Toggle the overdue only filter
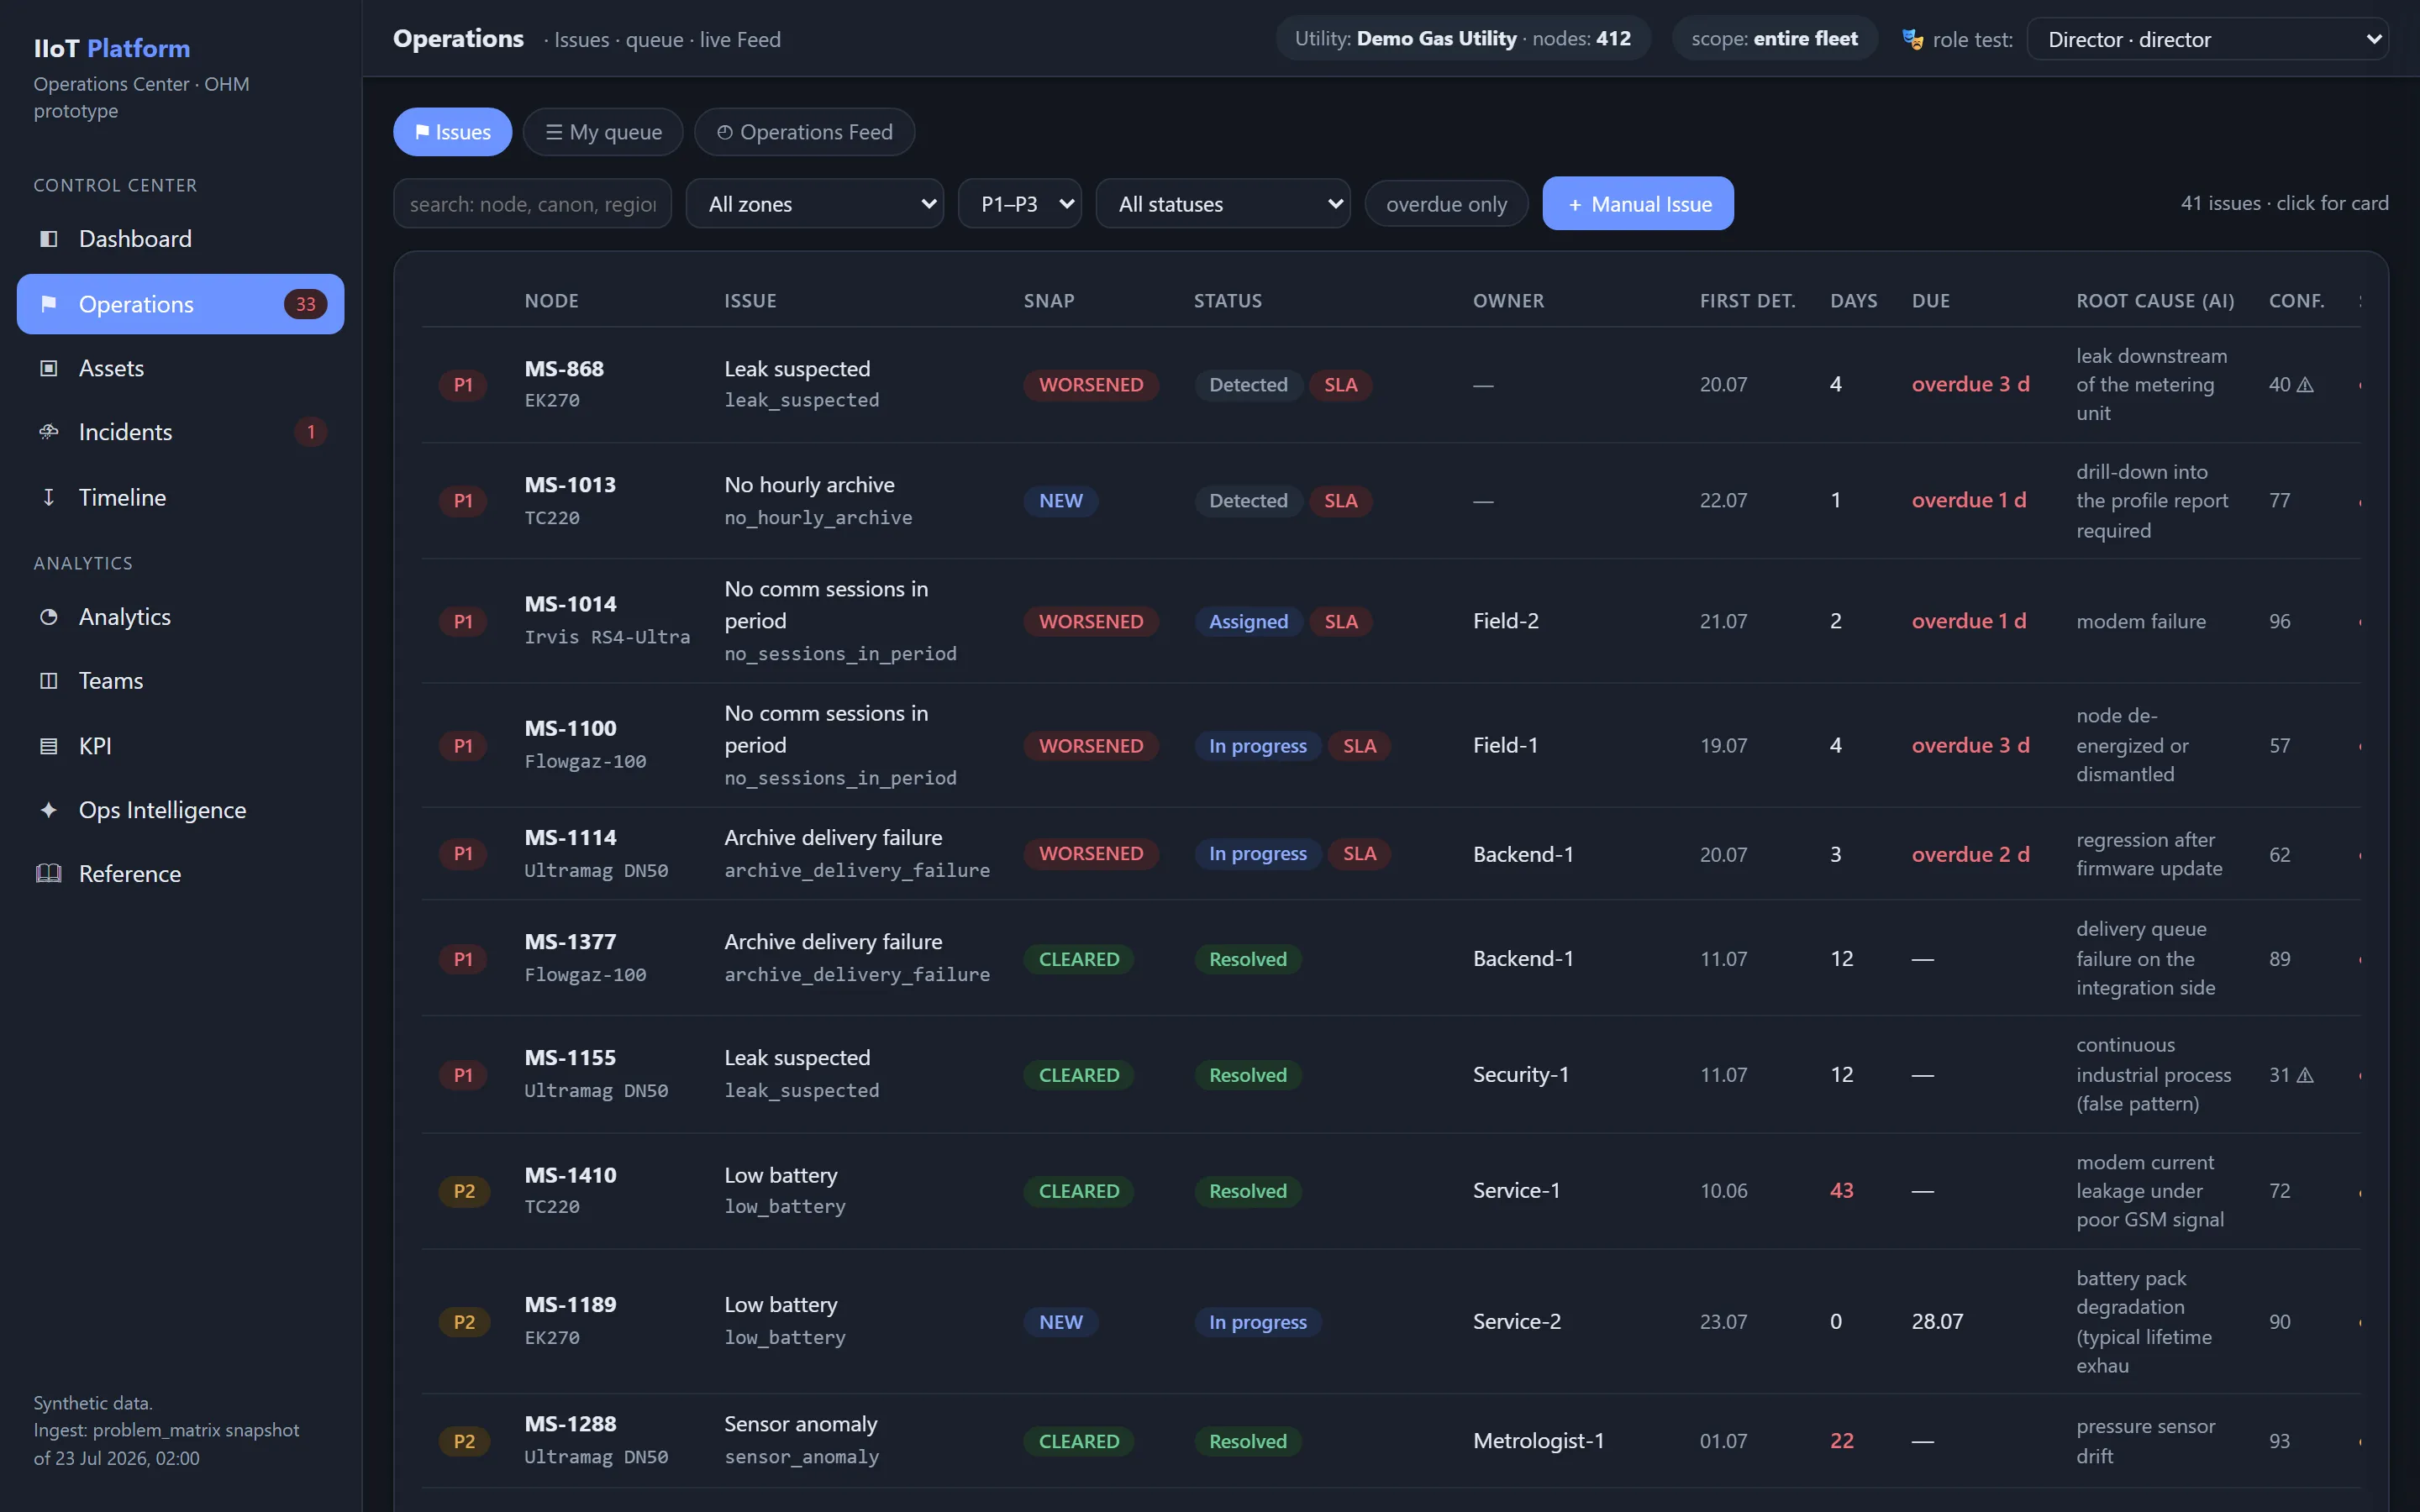Image resolution: width=2420 pixels, height=1512 pixels. point(1446,204)
